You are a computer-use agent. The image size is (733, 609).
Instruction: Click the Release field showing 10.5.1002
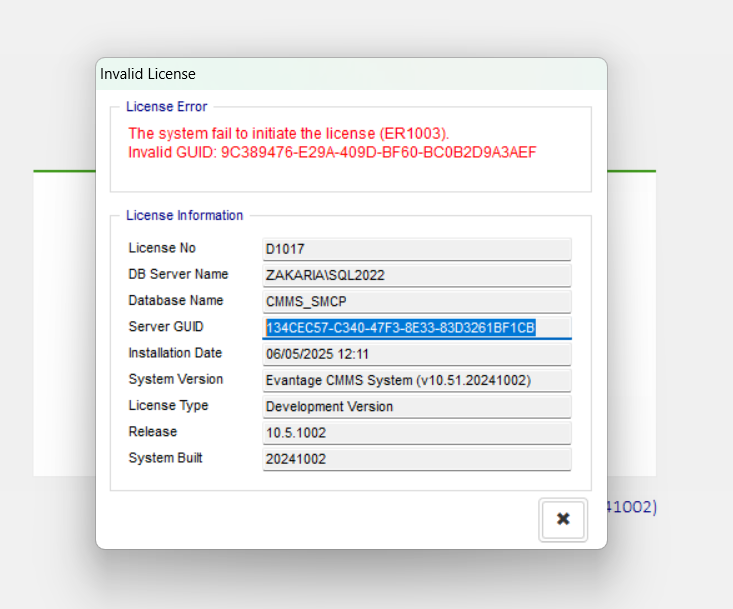416,433
